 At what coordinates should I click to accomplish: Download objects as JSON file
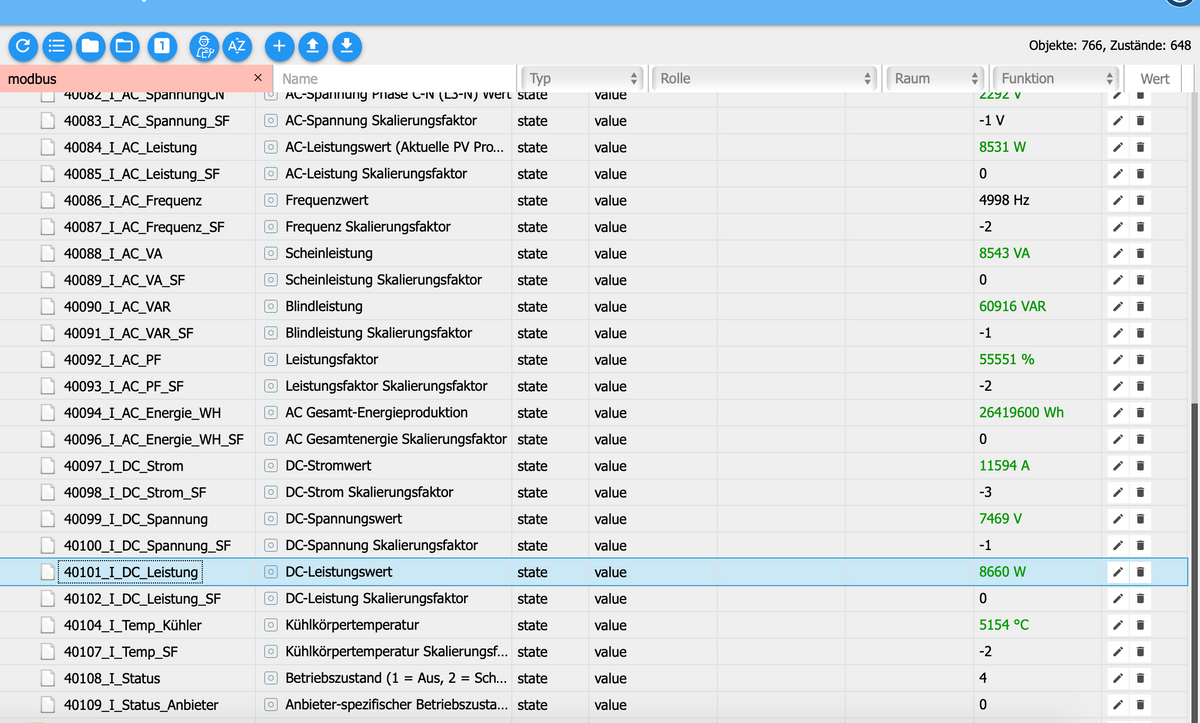point(346,45)
